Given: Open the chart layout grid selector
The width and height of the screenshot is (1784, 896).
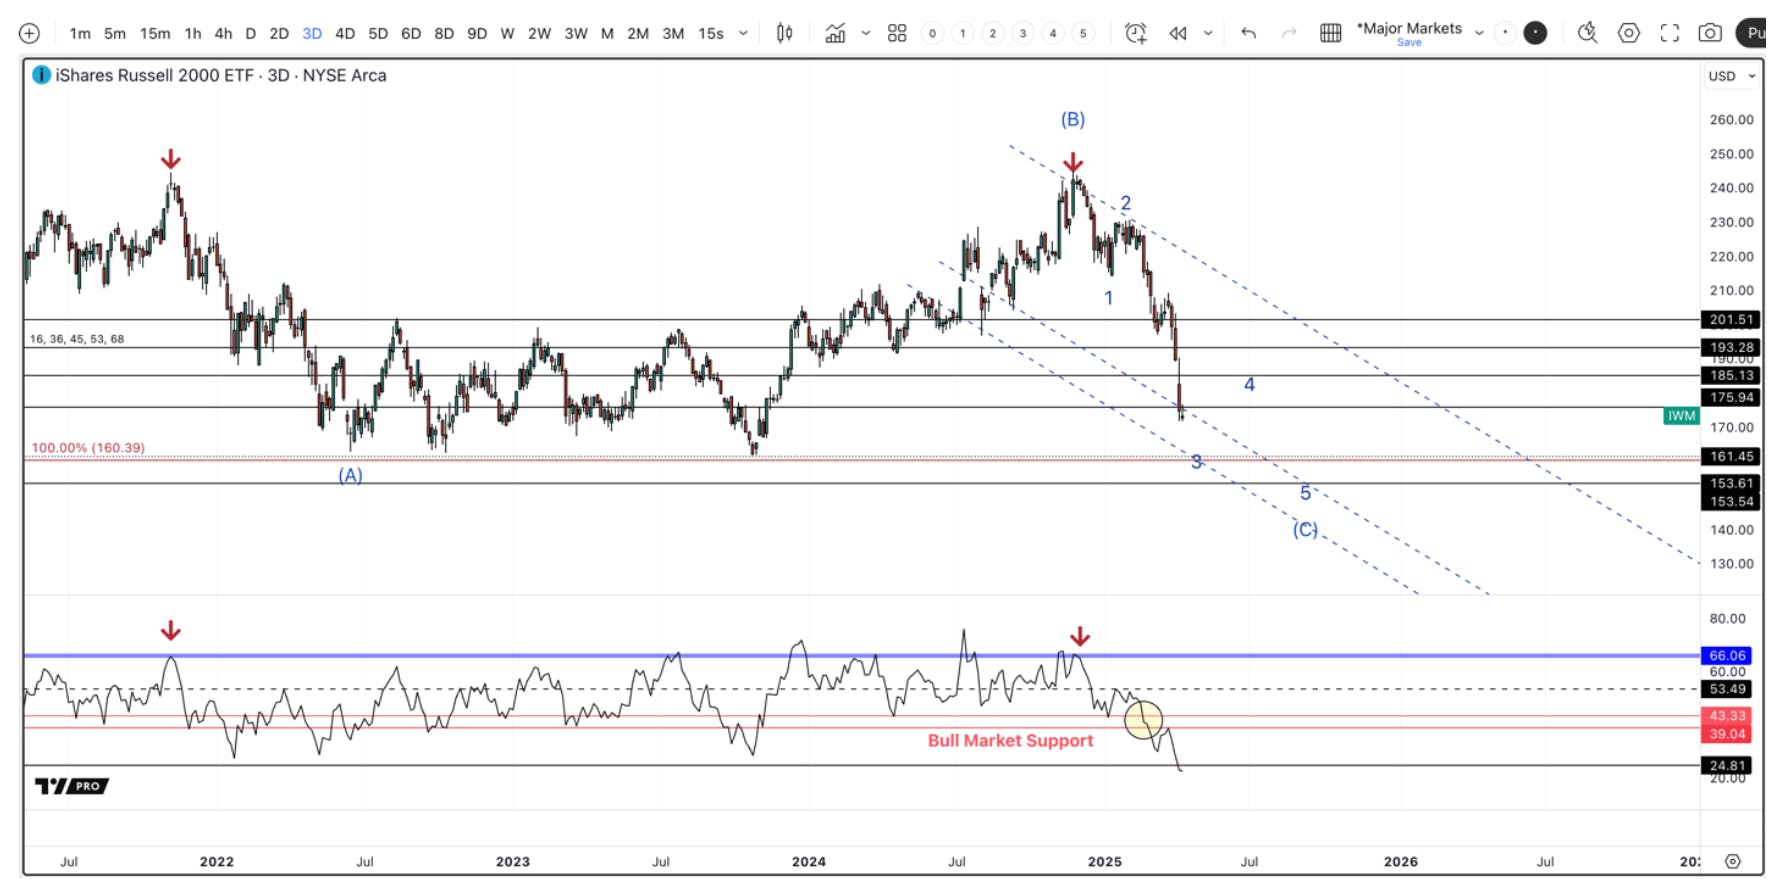Looking at the screenshot, I should (1330, 33).
